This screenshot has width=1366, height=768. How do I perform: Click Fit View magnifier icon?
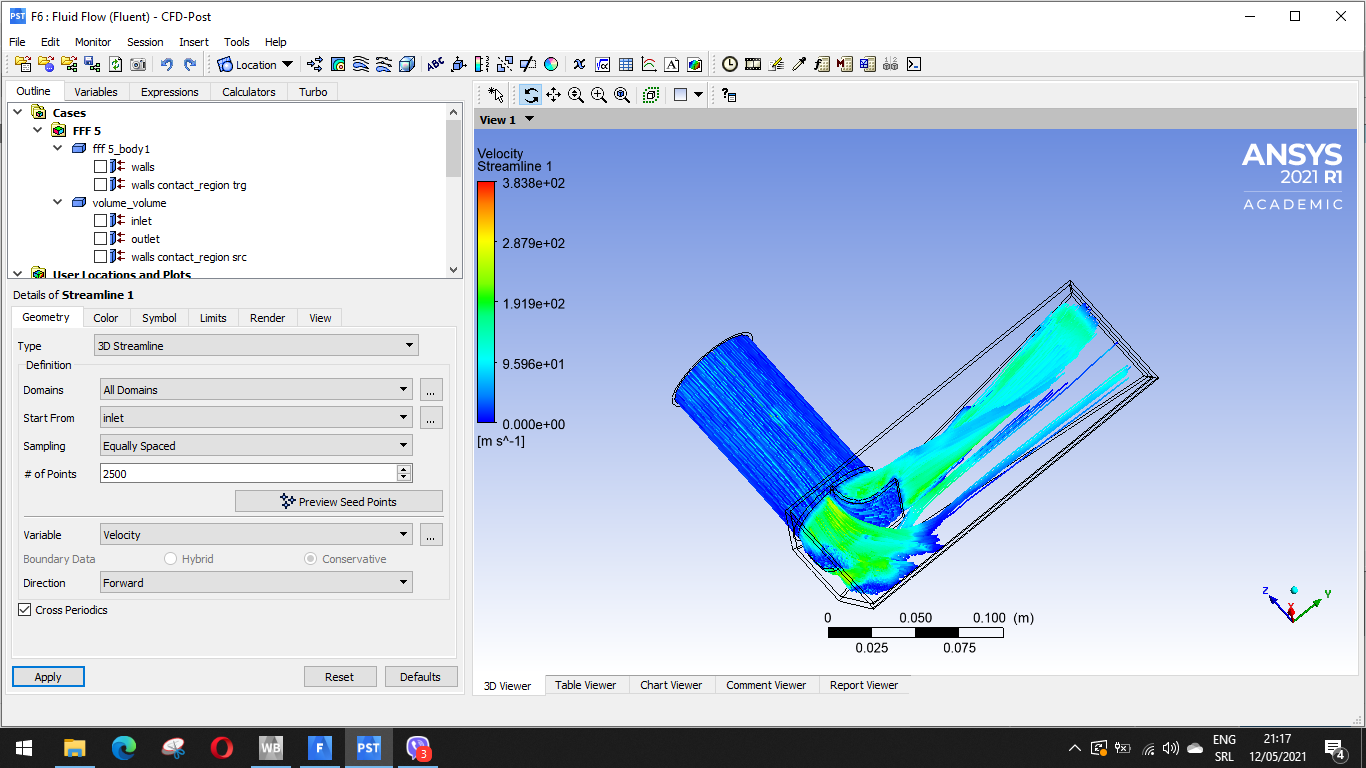[x=622, y=94]
